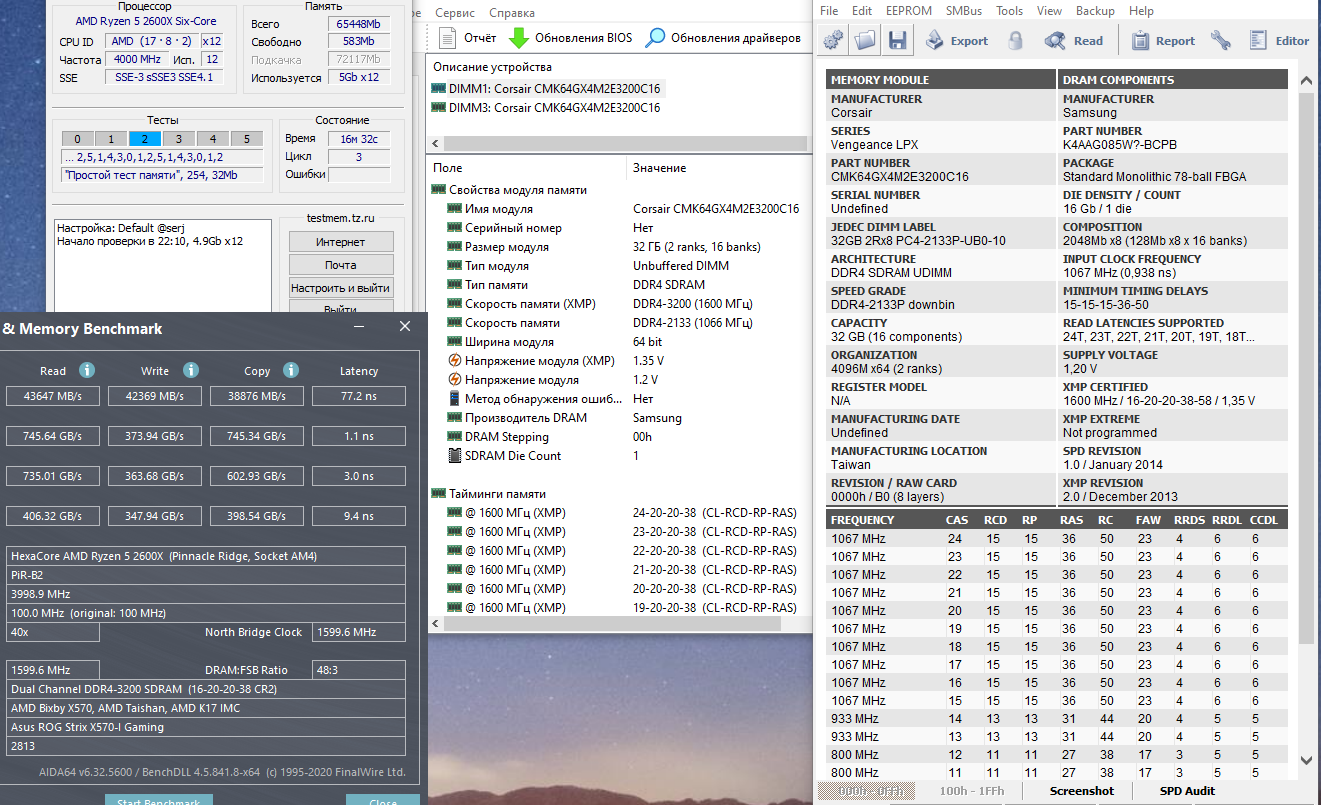
Task: Select the Производитель DRAM row
Action: [618, 418]
